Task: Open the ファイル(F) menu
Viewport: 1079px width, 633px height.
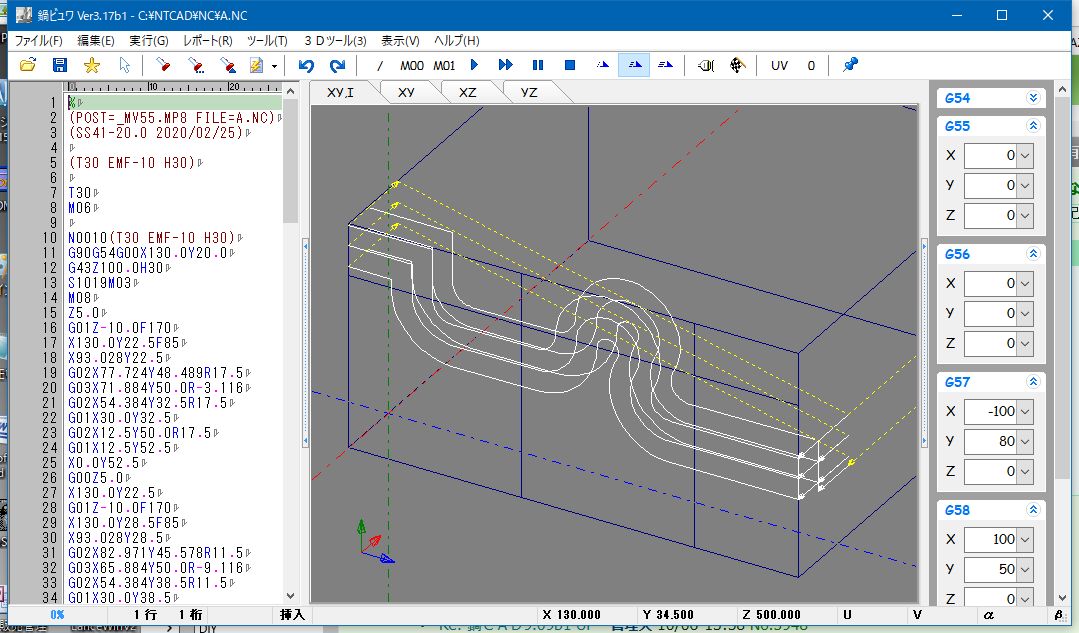Action: click(x=39, y=41)
